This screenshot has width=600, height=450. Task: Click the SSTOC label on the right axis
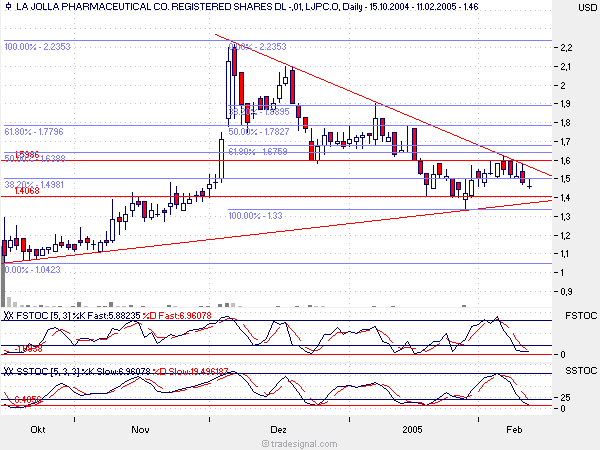(x=581, y=371)
